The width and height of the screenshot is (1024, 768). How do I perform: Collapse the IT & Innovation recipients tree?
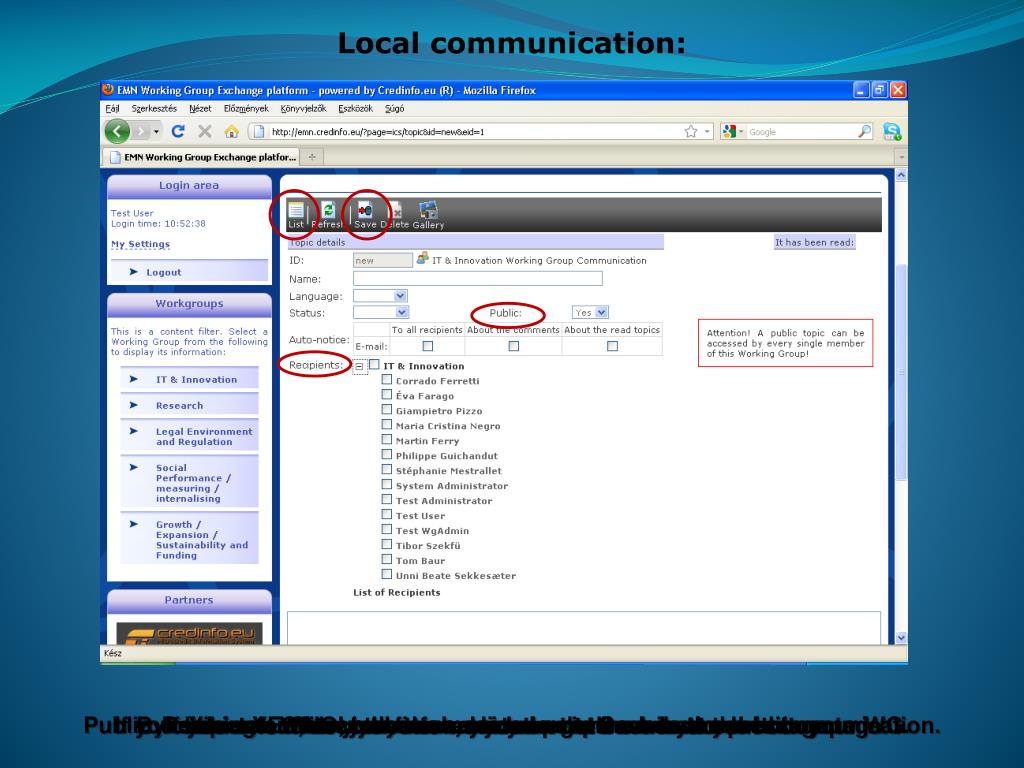(x=359, y=366)
